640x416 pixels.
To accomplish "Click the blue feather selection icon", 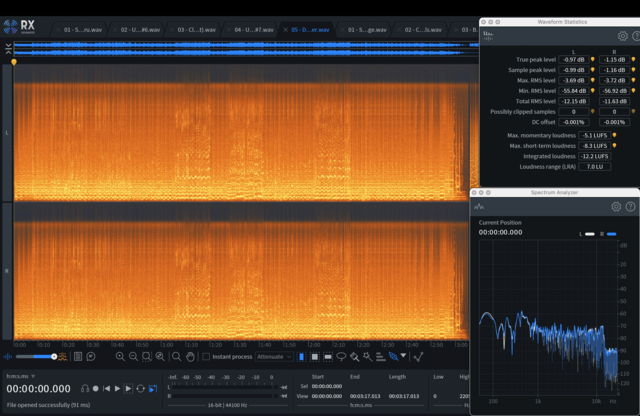I will click(393, 356).
